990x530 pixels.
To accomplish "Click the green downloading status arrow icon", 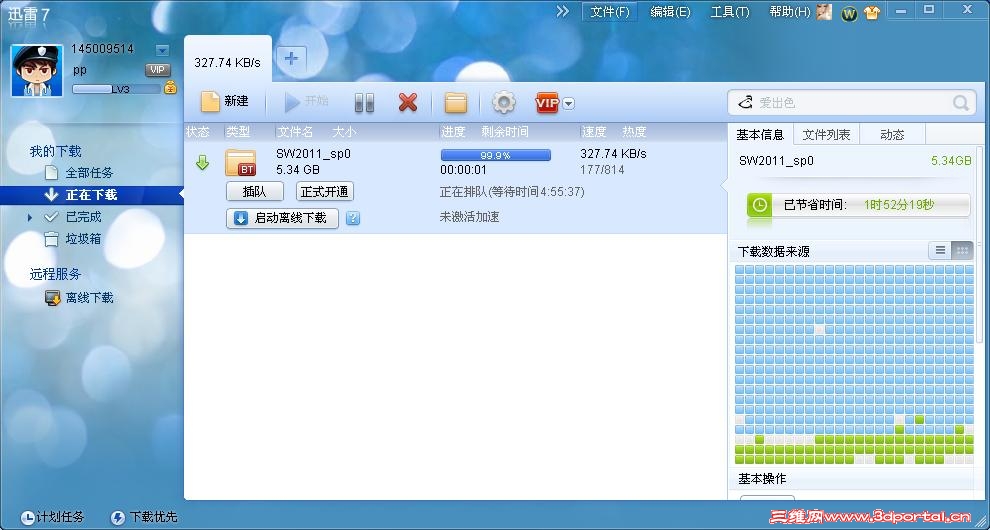I will pyautogui.click(x=202, y=163).
